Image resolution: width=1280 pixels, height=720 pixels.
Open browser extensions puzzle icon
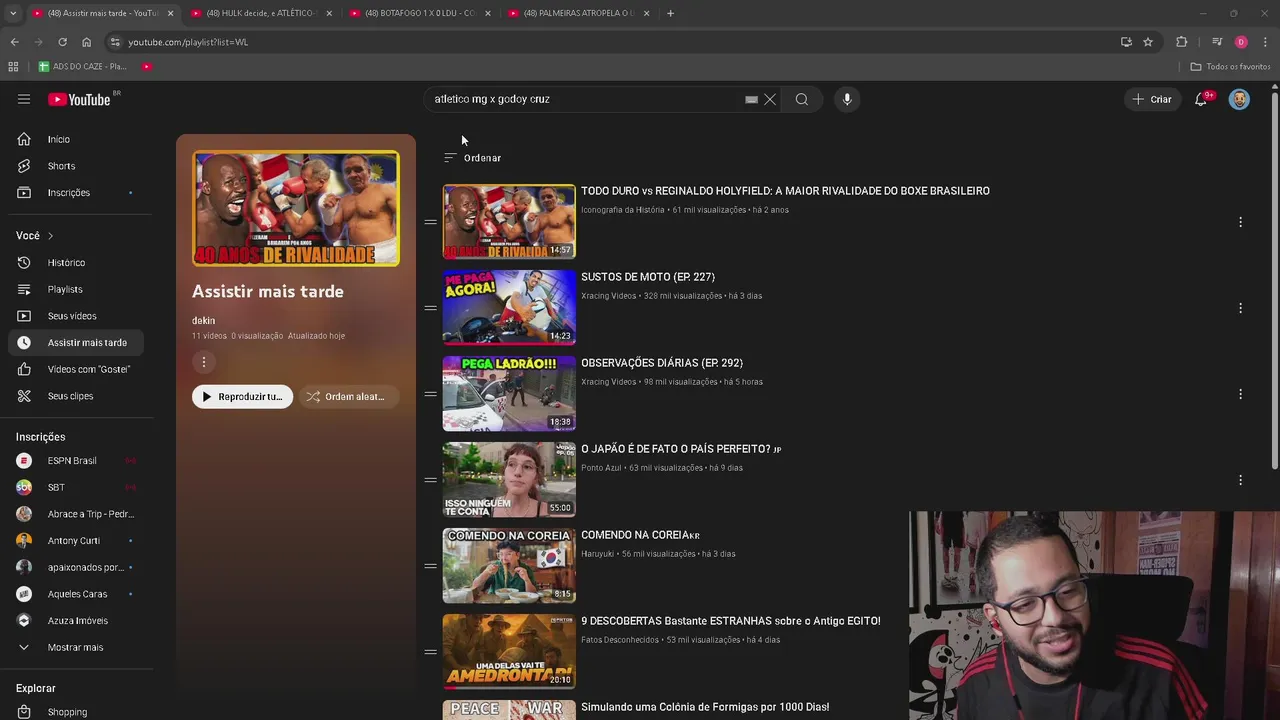(1182, 42)
